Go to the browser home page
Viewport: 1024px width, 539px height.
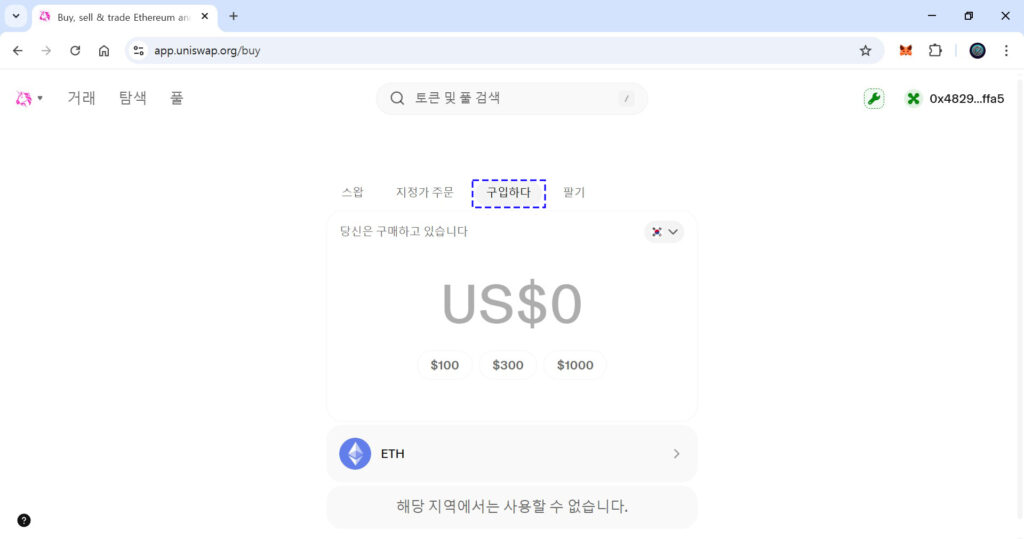click(x=104, y=50)
